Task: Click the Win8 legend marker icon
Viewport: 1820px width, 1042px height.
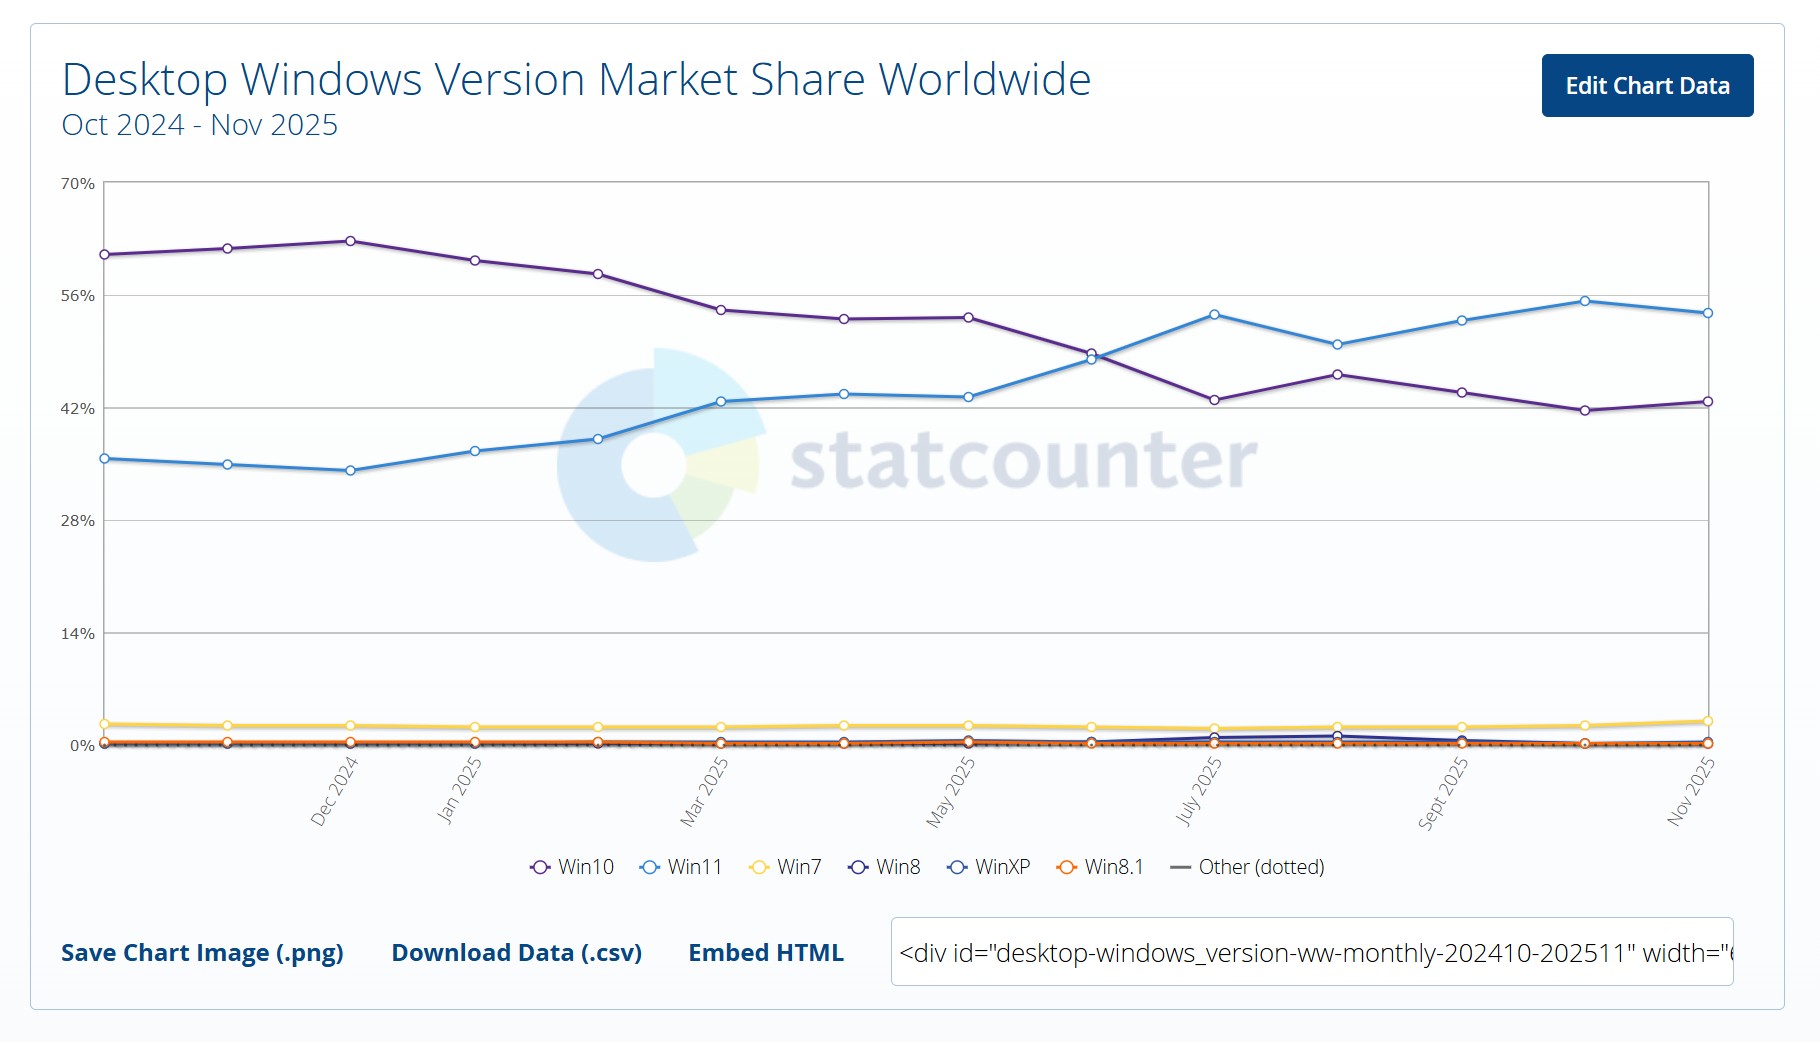Action: (x=857, y=867)
